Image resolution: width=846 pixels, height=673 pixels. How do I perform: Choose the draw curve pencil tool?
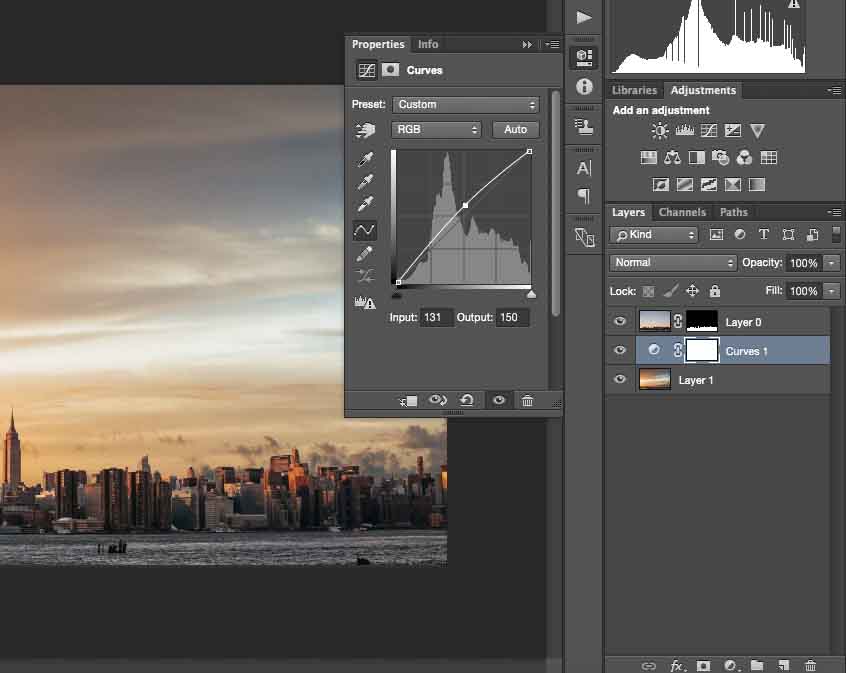coord(365,253)
